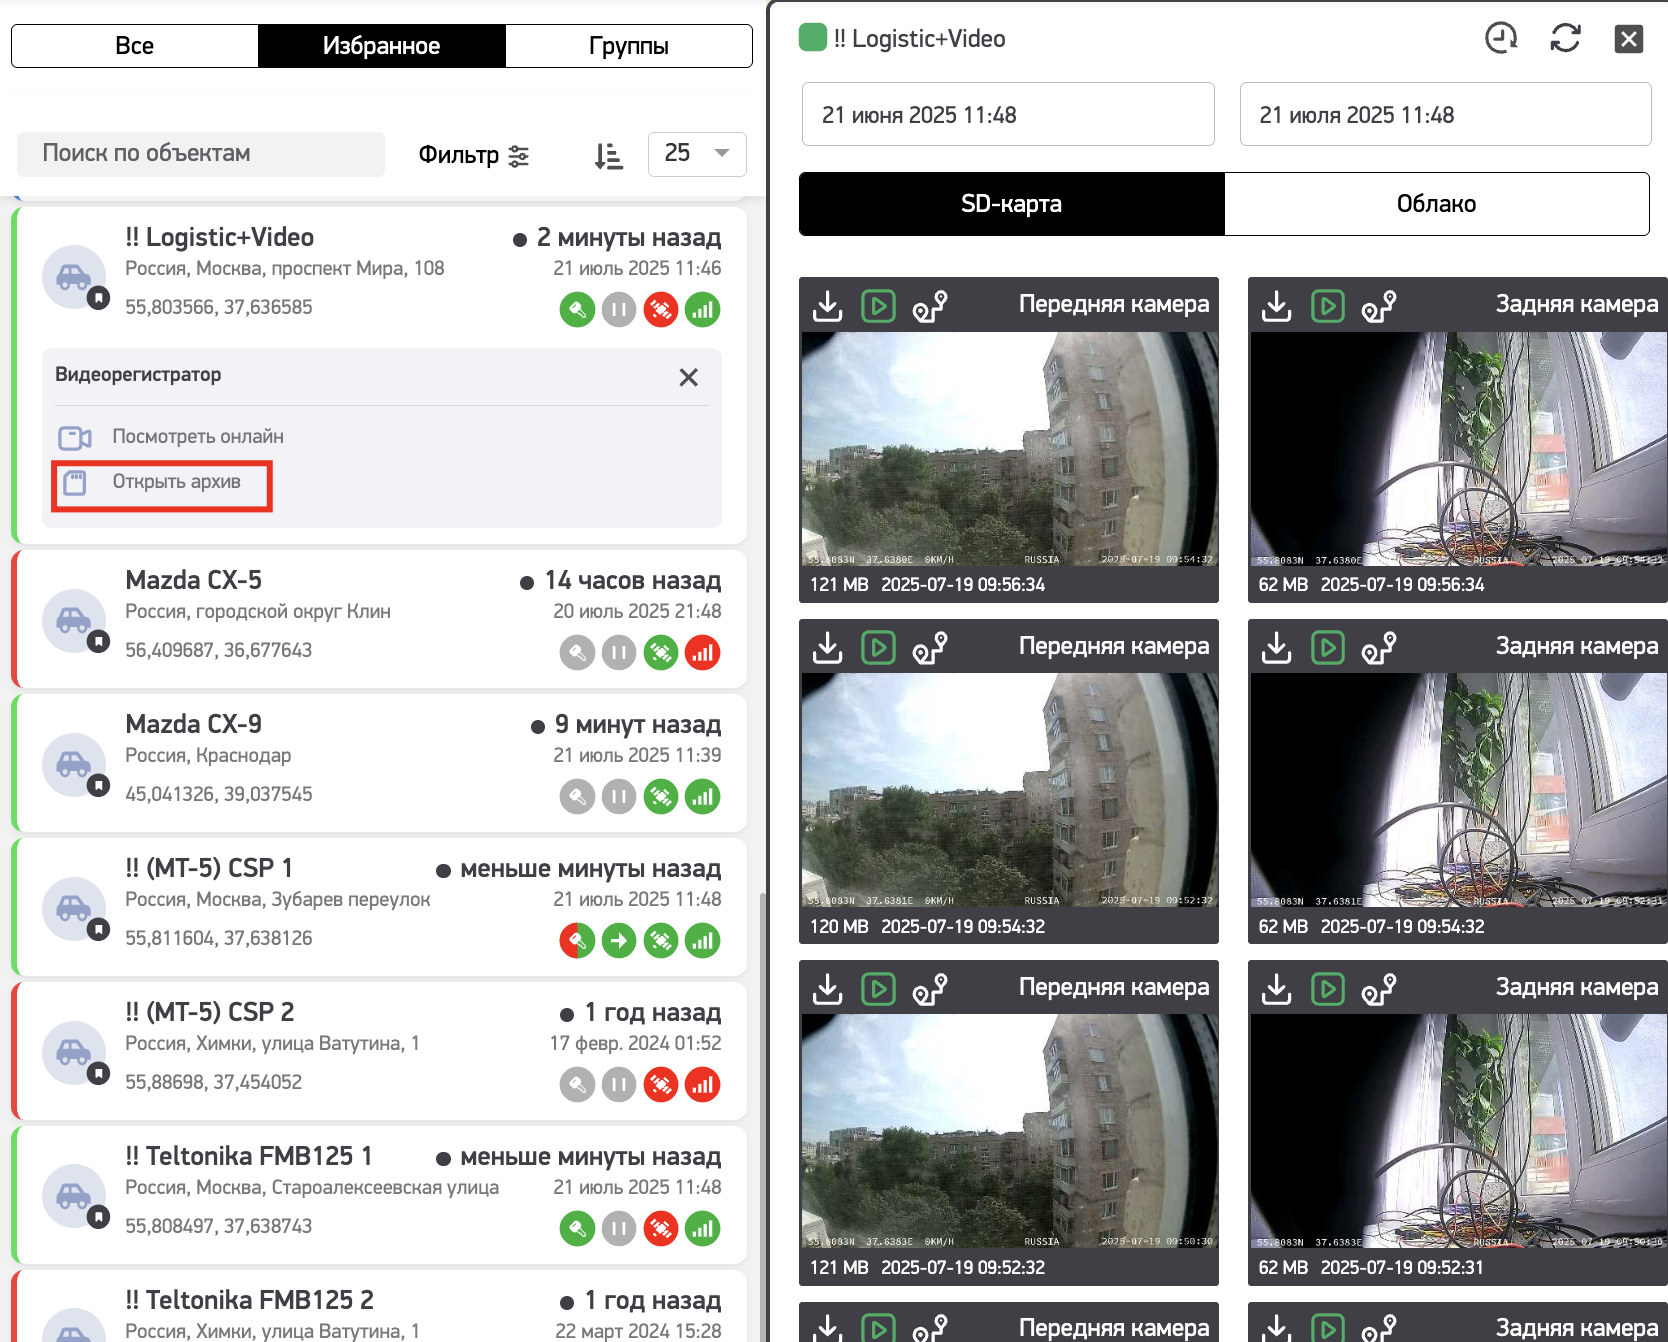The height and width of the screenshot is (1342, 1668).
Task: Open the Группы tab
Action: point(629,46)
